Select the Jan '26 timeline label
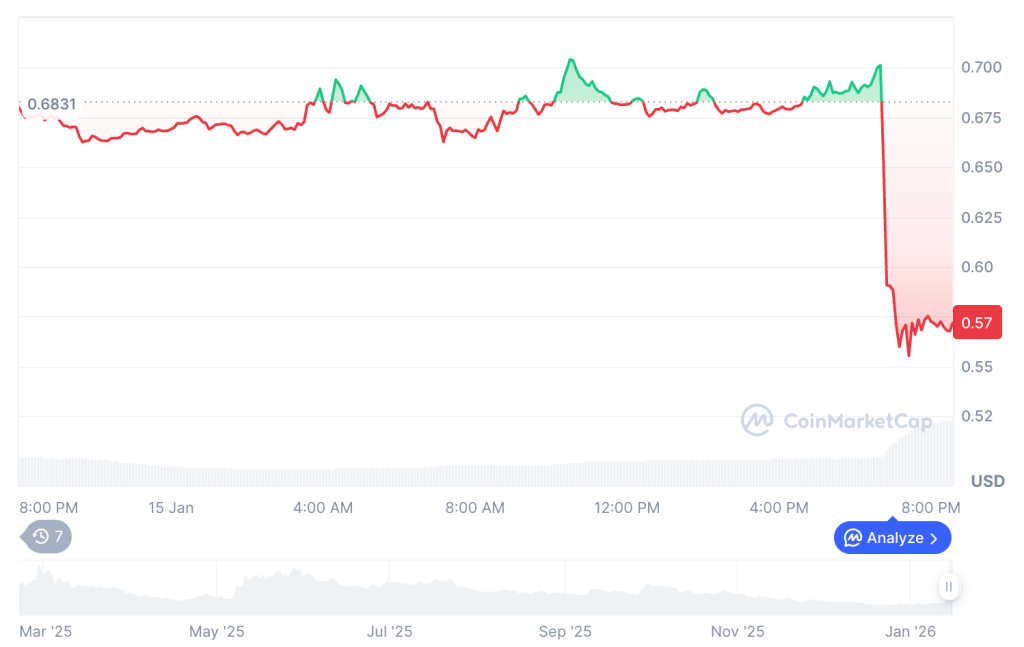This screenshot has height=647, width=1024. coord(909,632)
